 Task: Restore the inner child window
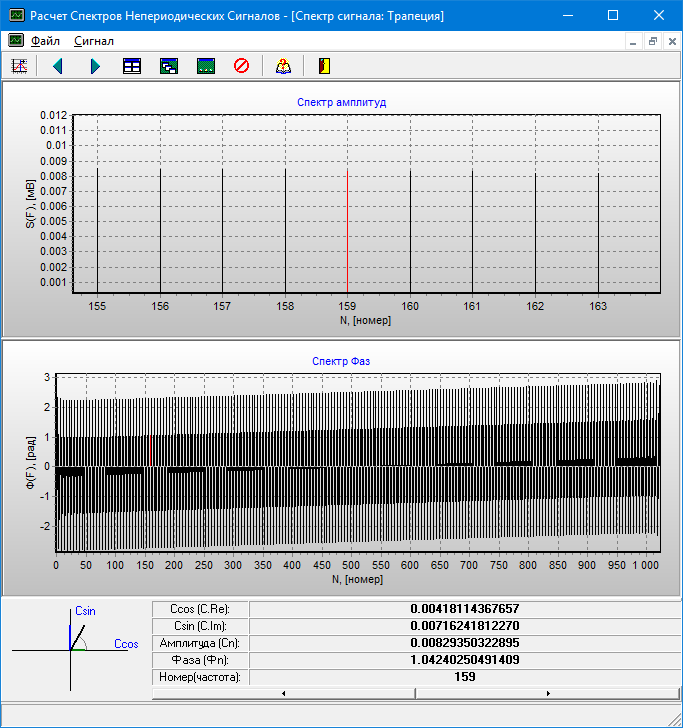tap(652, 41)
